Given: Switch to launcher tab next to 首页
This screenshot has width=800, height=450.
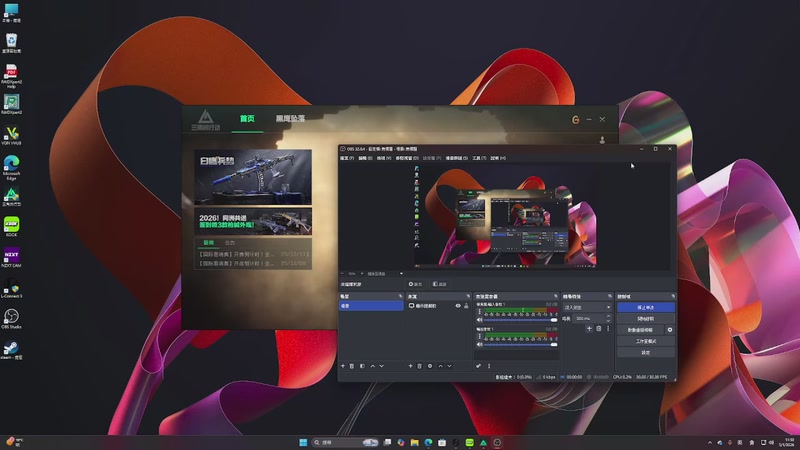Looking at the screenshot, I should point(290,118).
